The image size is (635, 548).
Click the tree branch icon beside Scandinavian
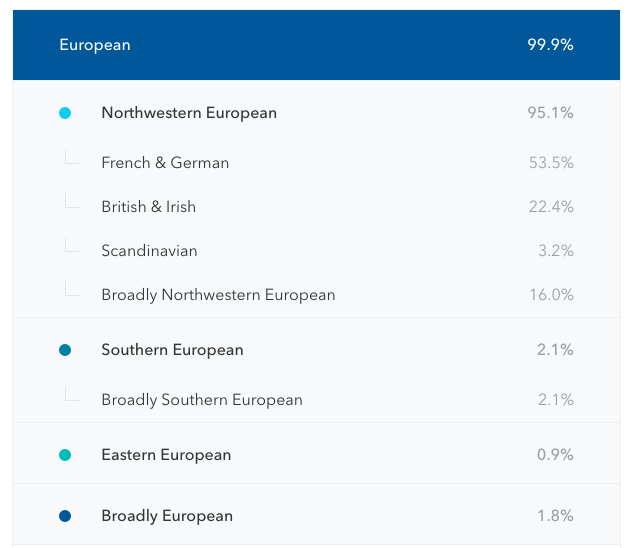pyautogui.click(x=71, y=246)
